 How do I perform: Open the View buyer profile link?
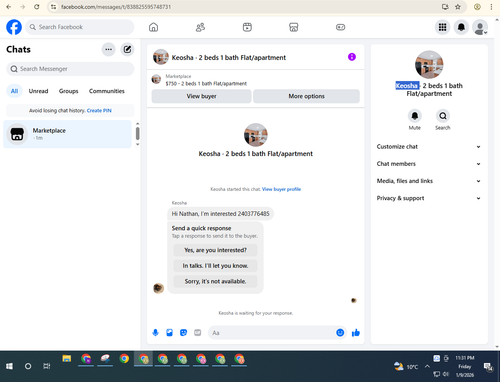coord(281,189)
